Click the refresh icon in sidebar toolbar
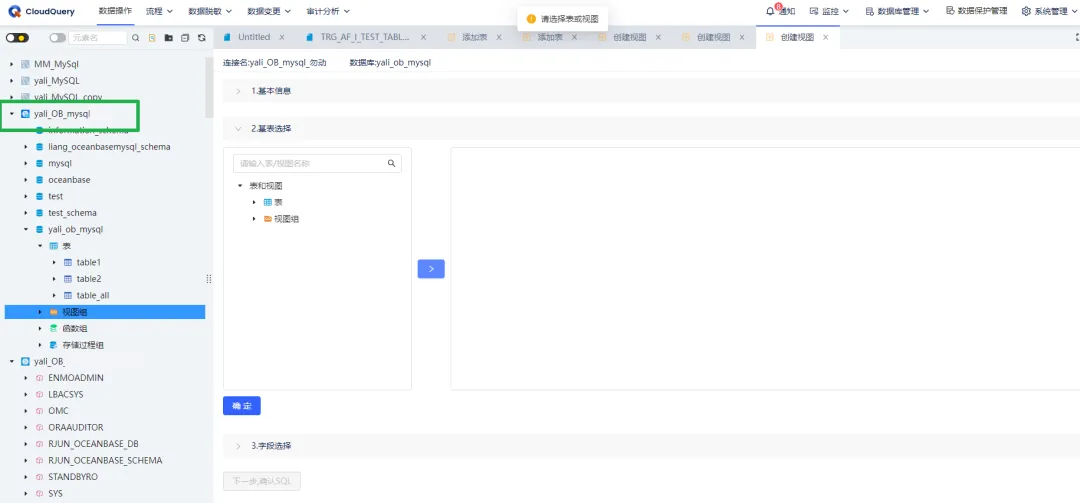 click(202, 38)
